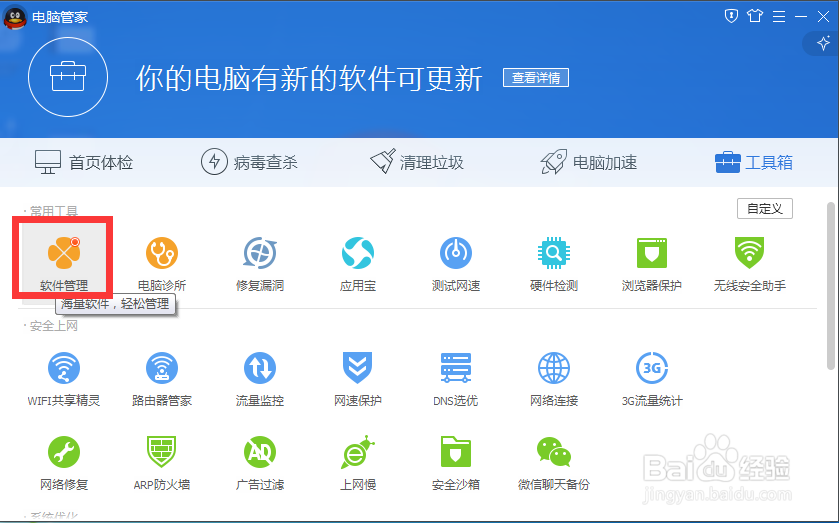Screen dimensions: 839x523
Task: Open the 微信聊天备份 tool
Action: point(554,463)
